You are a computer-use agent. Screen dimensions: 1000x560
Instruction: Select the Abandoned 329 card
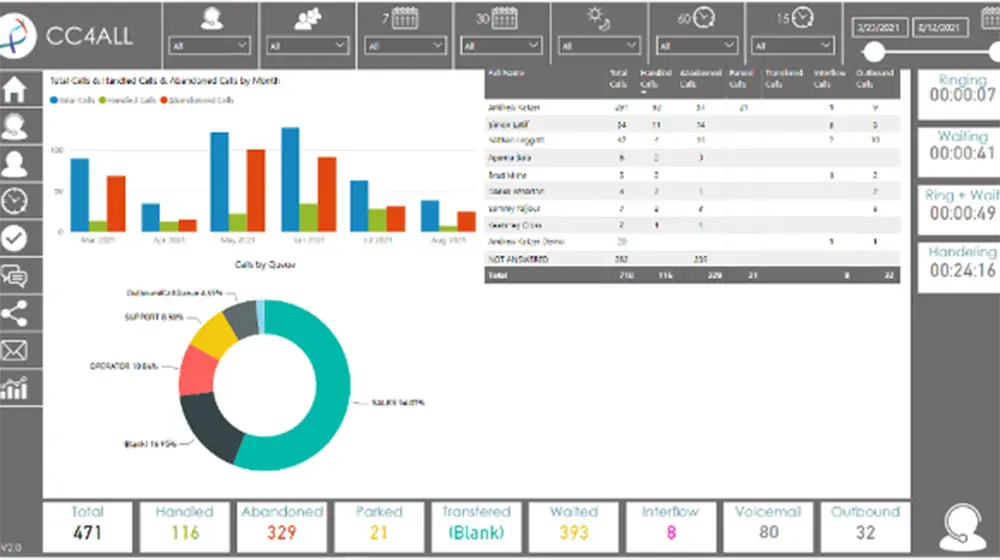click(x=282, y=527)
